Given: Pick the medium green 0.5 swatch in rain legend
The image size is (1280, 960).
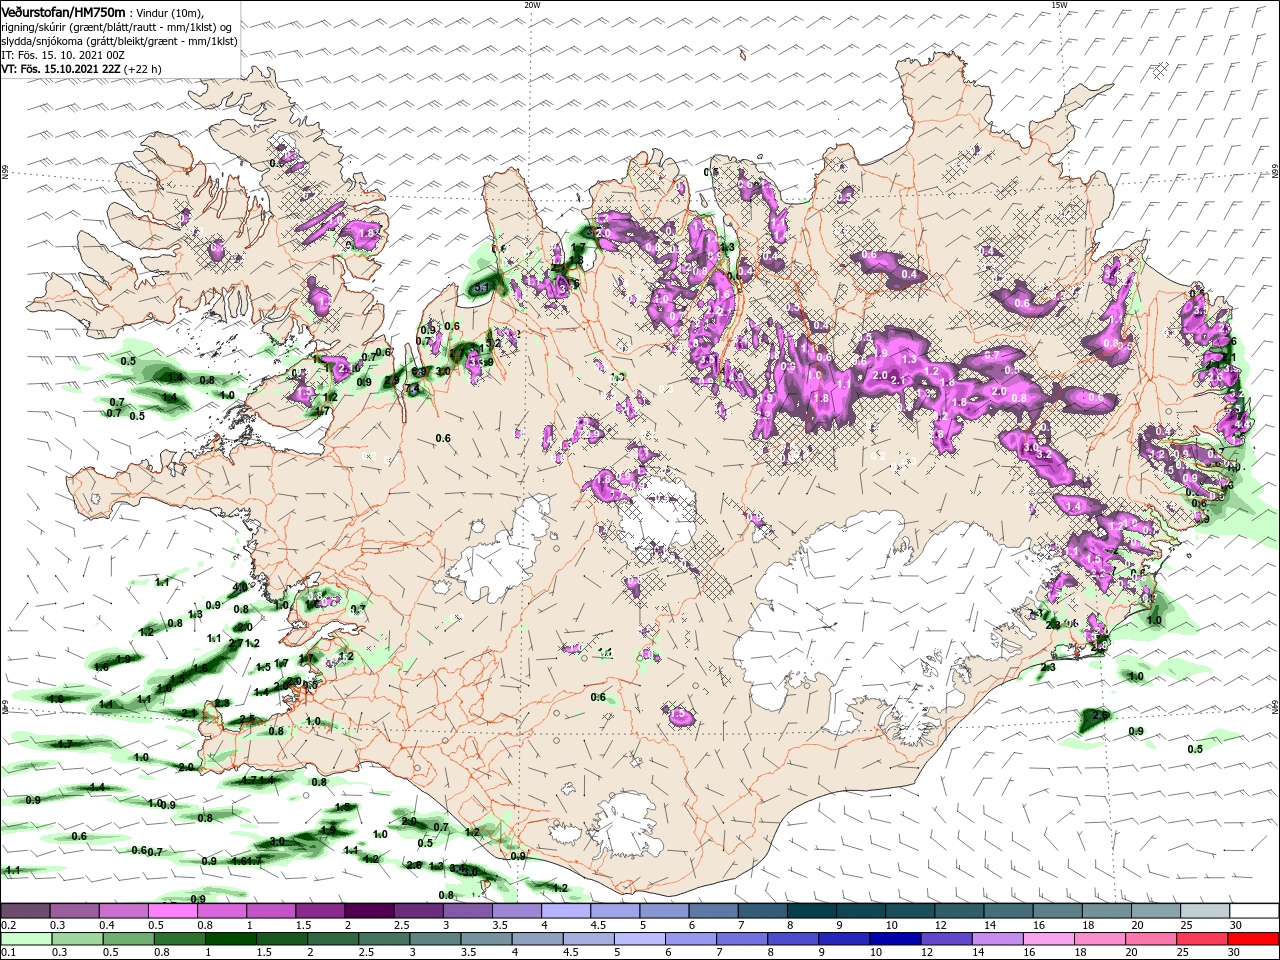Looking at the screenshot, I should click(128, 938).
